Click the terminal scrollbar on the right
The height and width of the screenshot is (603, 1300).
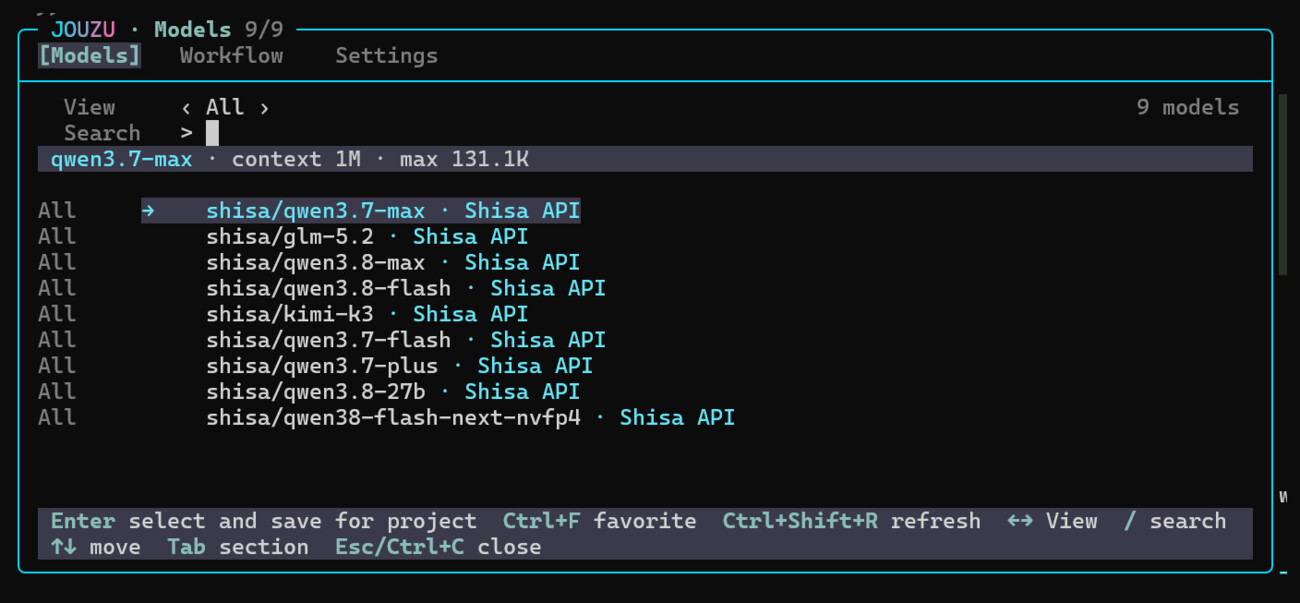(1283, 185)
